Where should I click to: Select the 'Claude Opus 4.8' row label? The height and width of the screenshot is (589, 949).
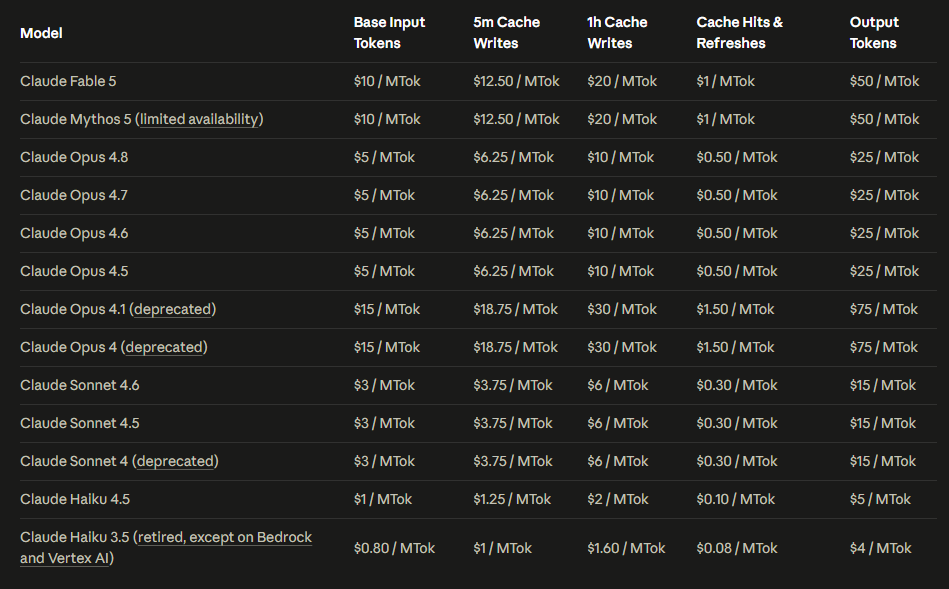74,157
